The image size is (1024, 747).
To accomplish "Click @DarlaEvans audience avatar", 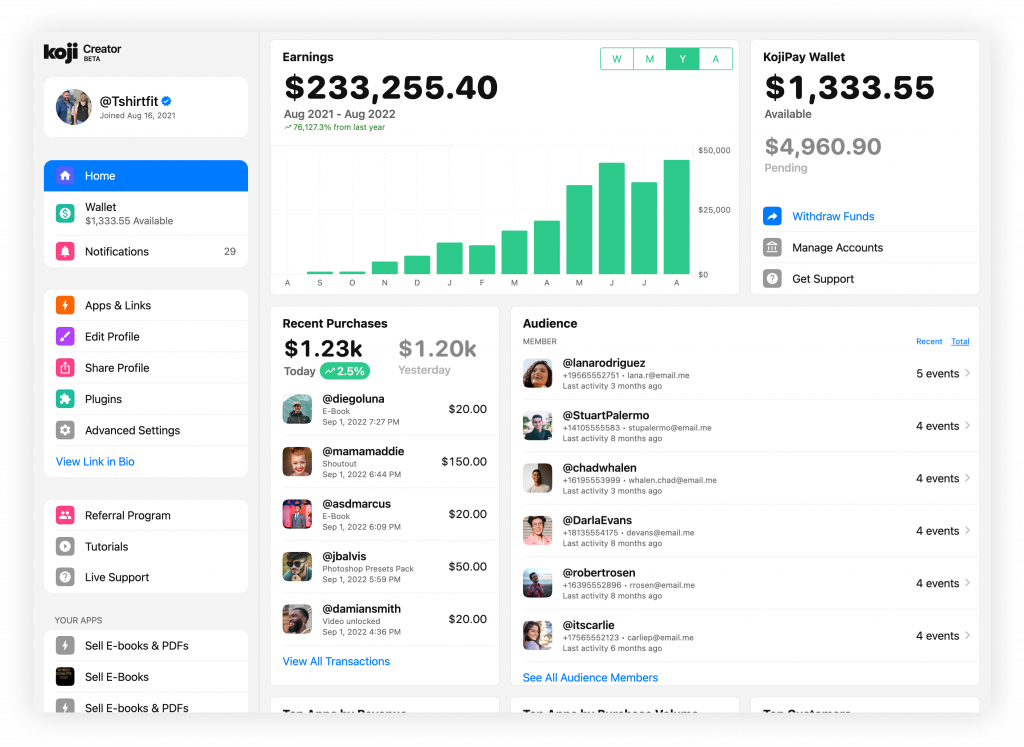I will point(537,531).
